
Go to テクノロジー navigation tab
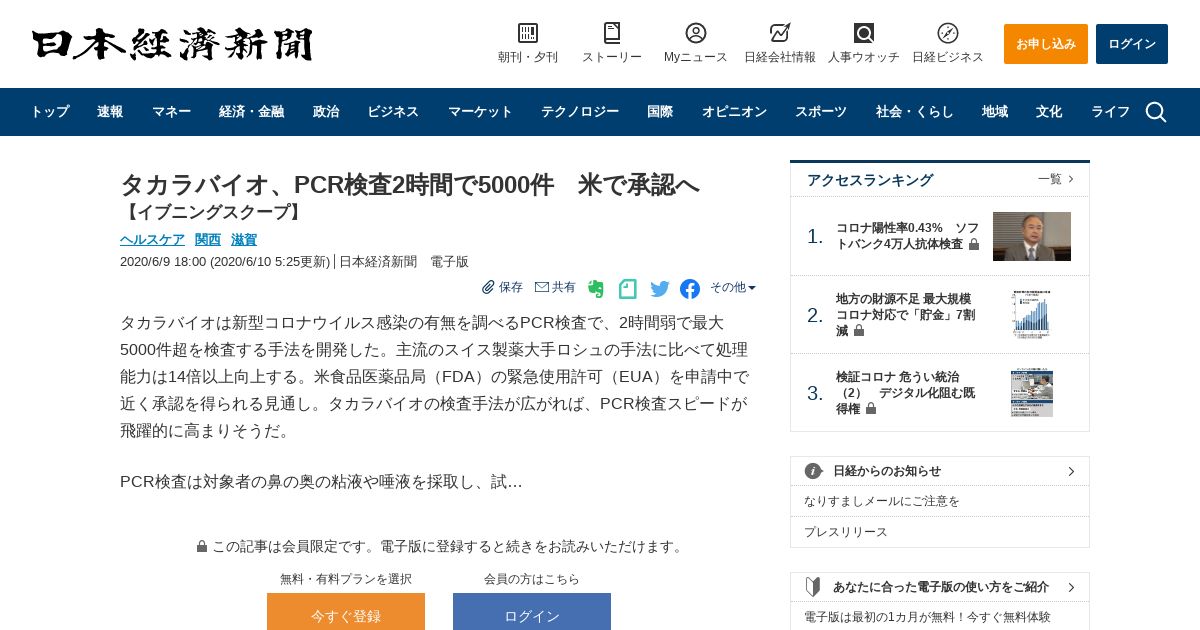(580, 112)
